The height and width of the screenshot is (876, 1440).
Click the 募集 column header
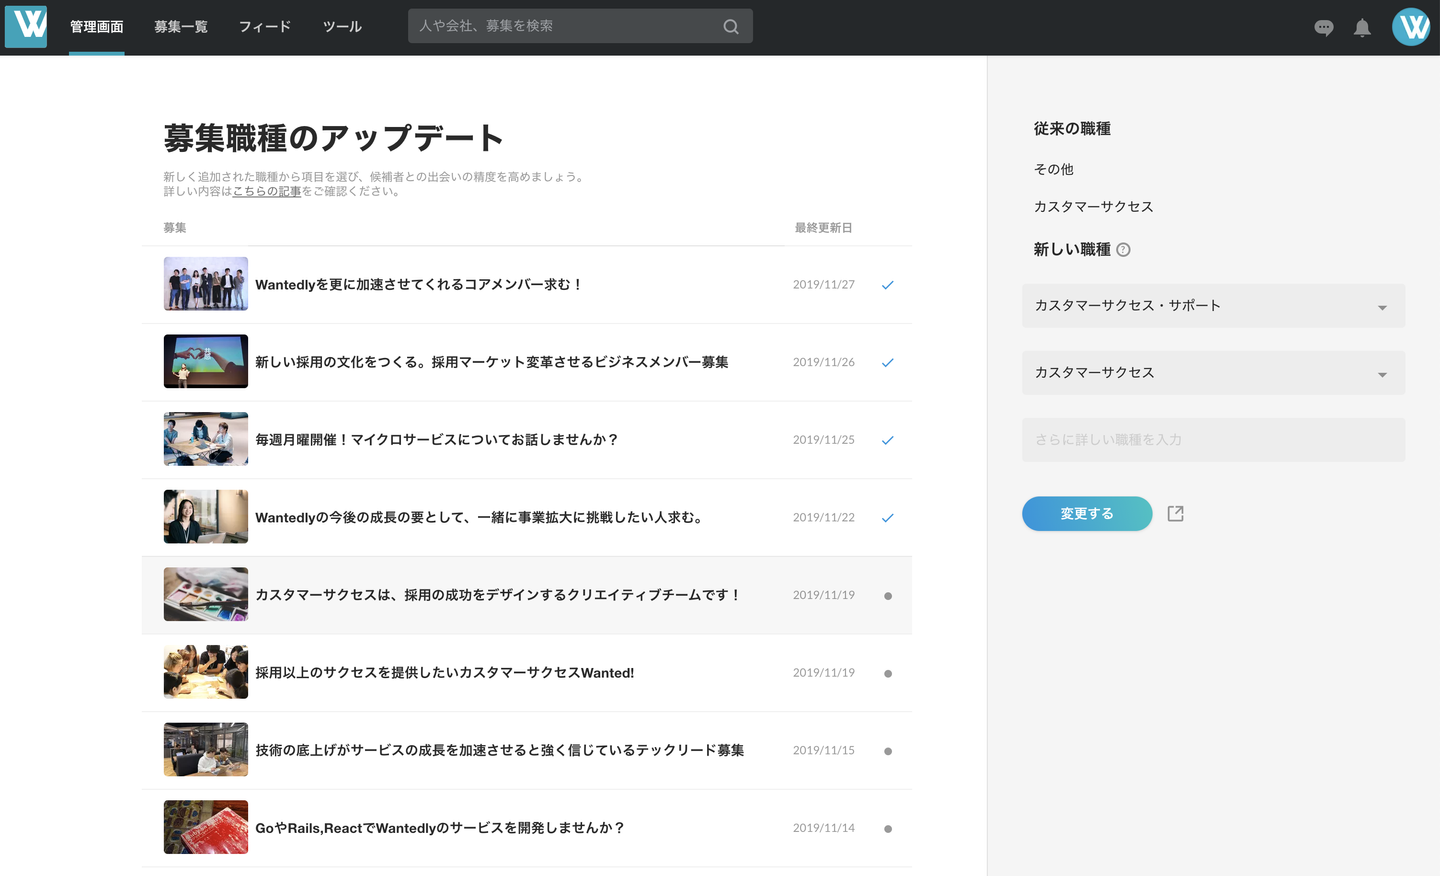175,228
